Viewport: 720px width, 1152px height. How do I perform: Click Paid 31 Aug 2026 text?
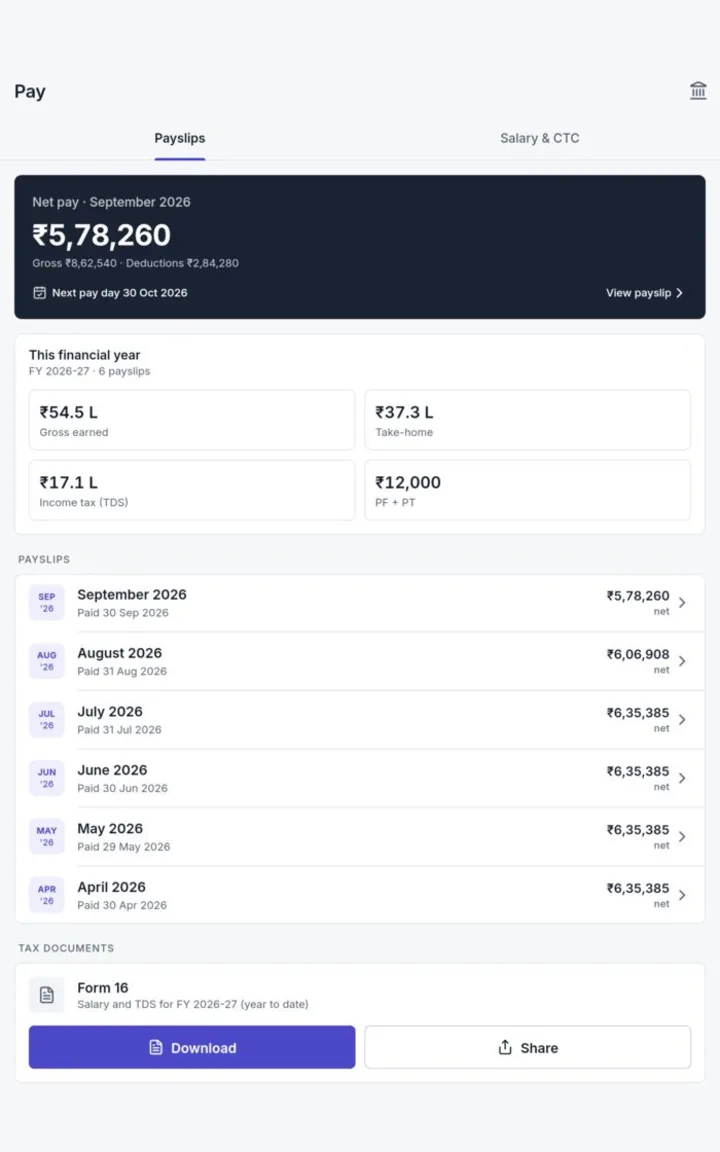pos(122,671)
